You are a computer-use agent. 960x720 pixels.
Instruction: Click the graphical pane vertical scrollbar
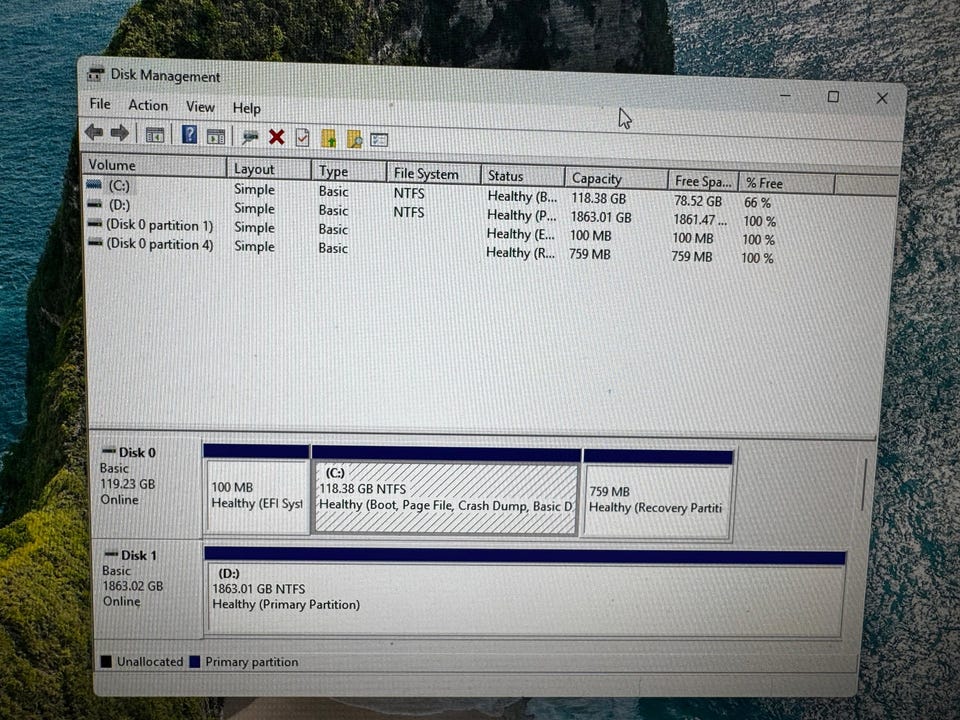pyautogui.click(x=863, y=485)
